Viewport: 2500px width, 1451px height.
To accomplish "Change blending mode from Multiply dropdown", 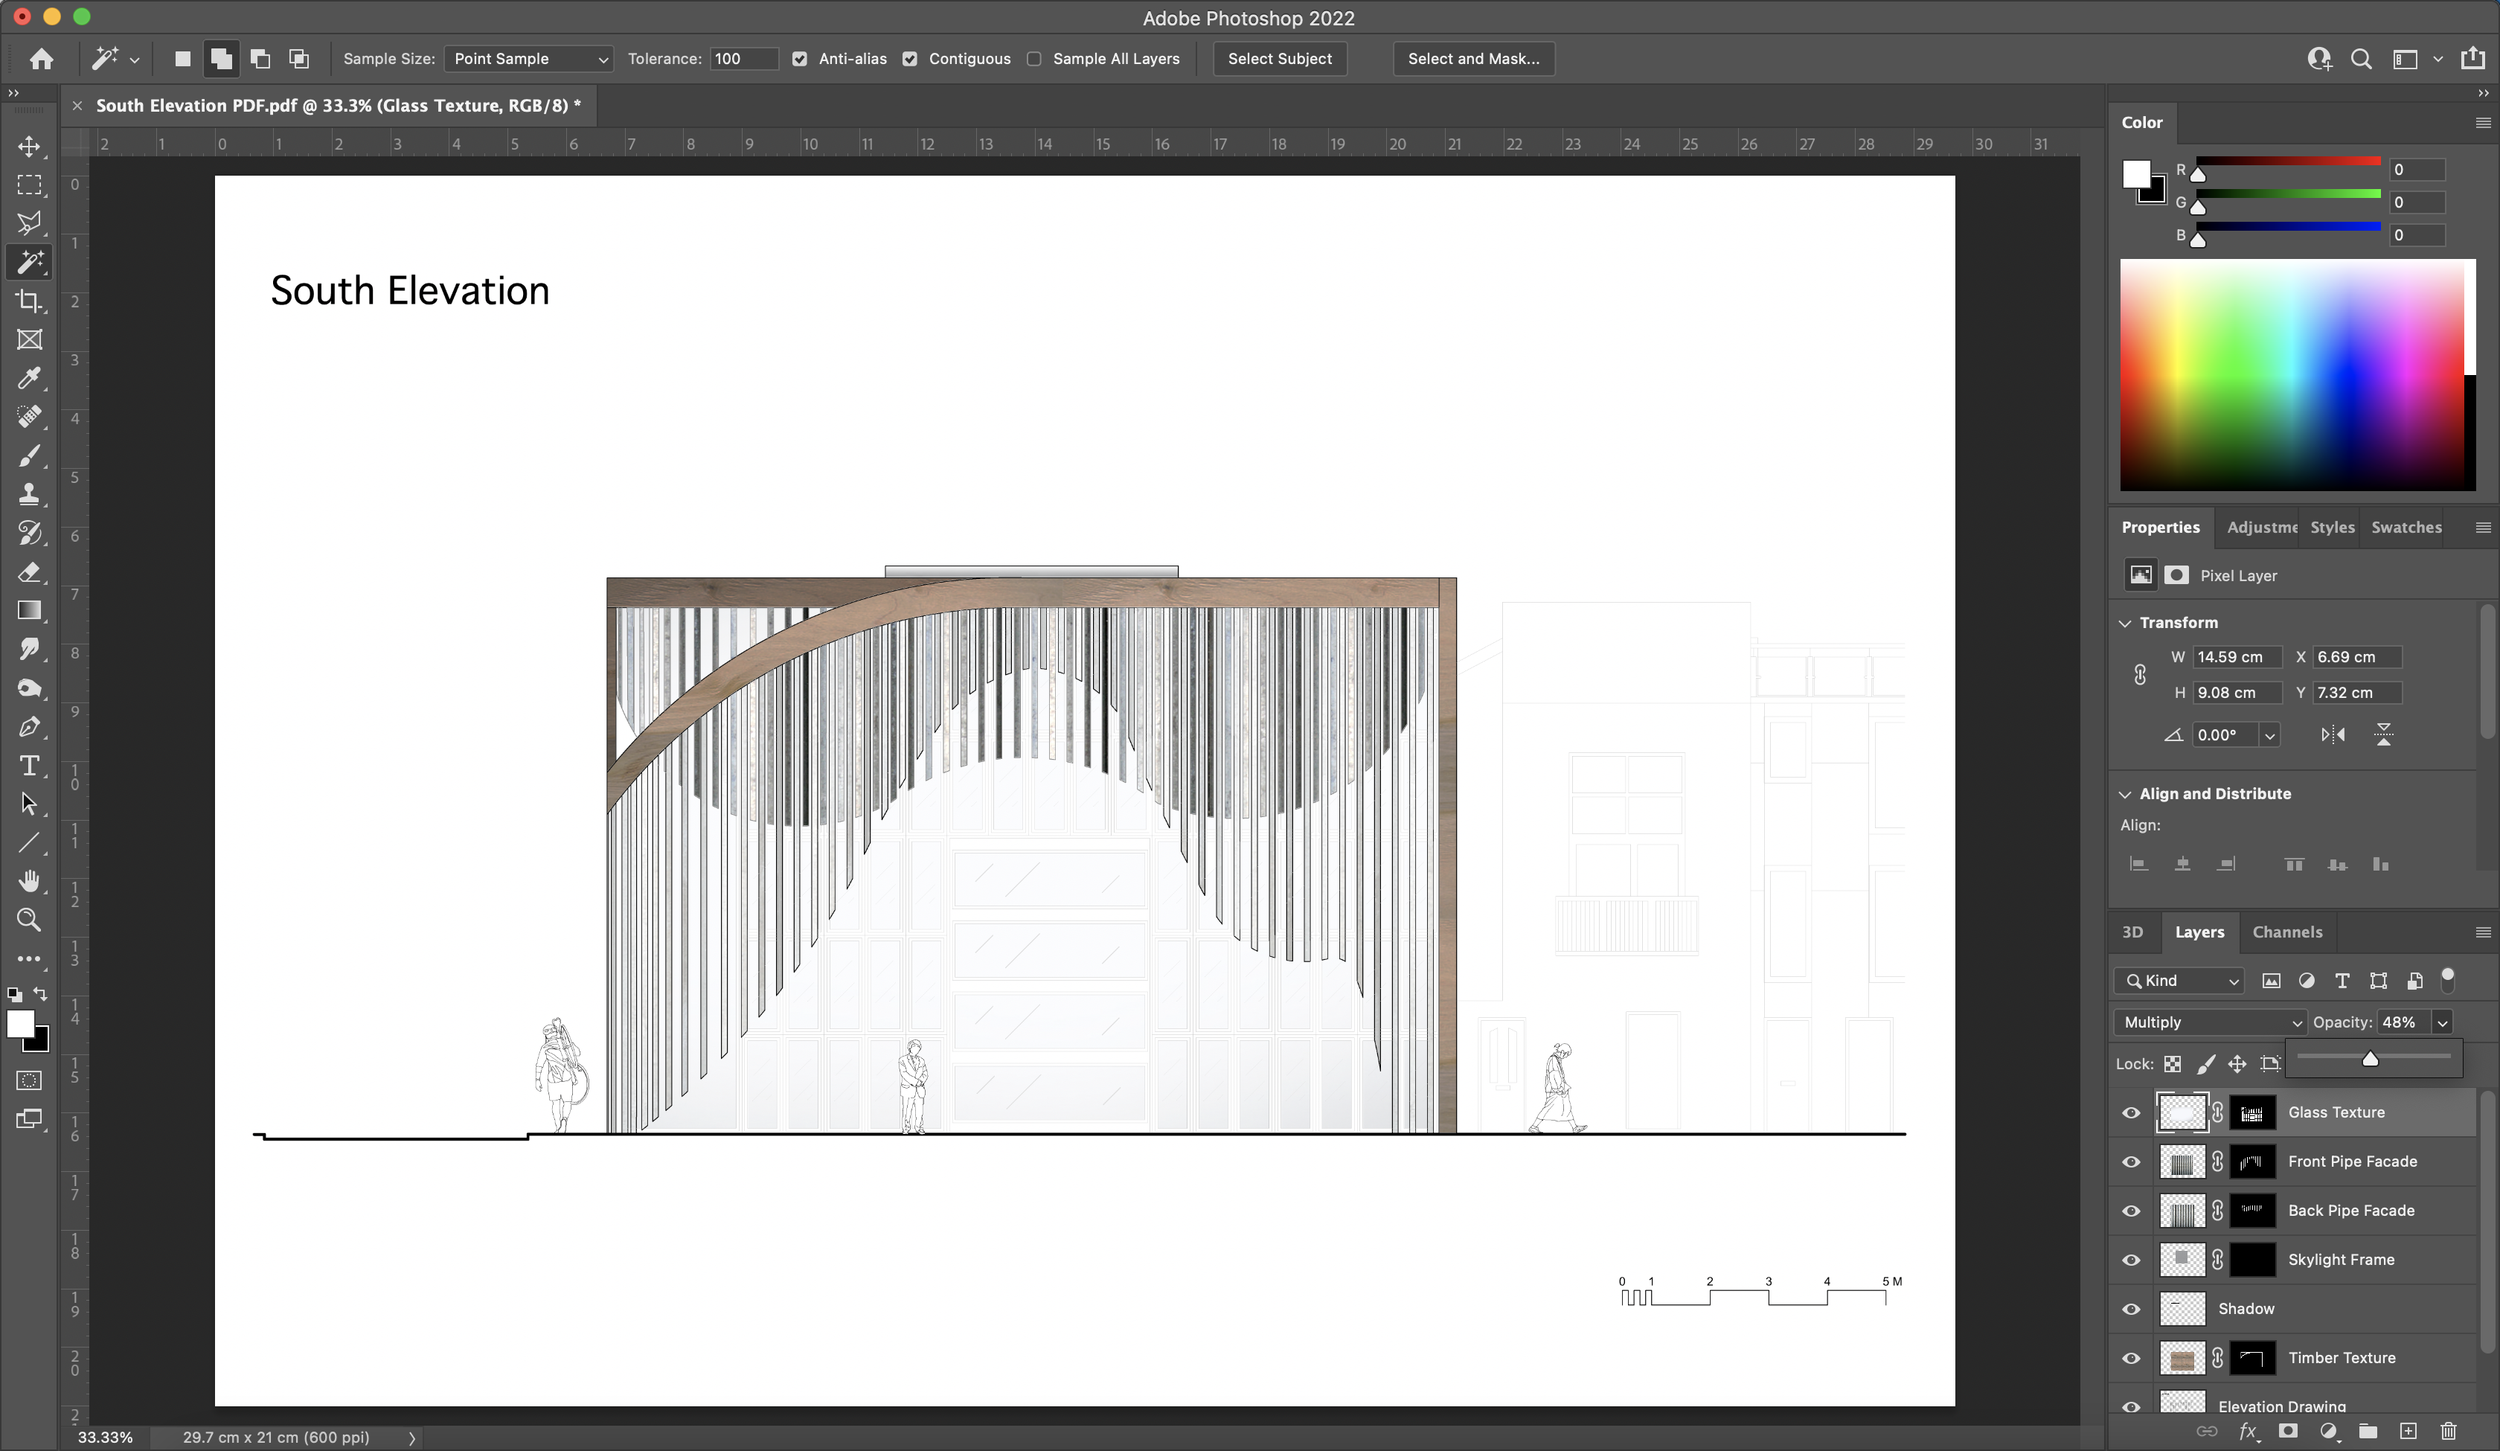I will coord(2210,1021).
